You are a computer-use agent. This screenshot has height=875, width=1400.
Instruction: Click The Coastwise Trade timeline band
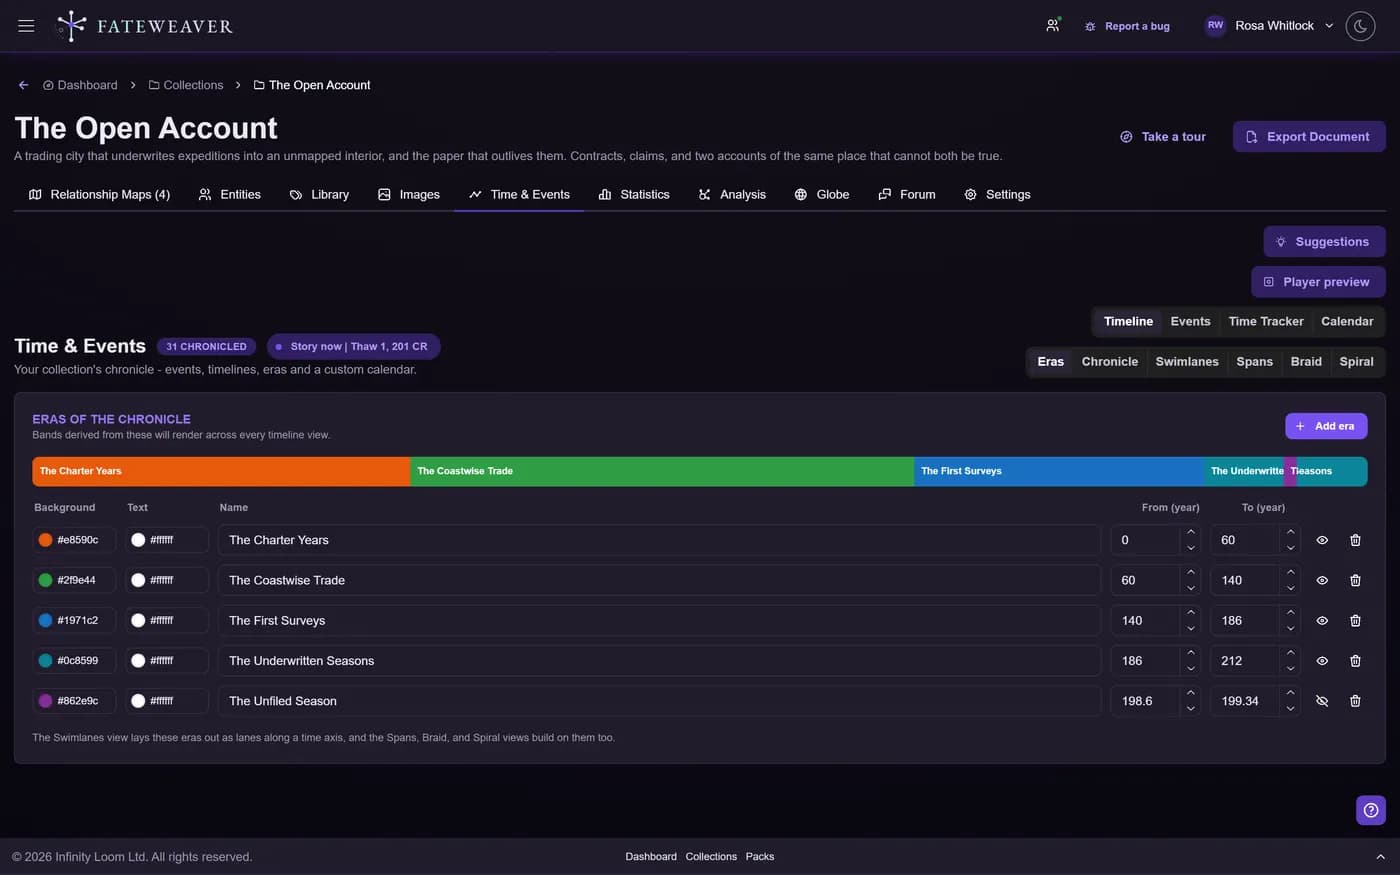point(662,471)
